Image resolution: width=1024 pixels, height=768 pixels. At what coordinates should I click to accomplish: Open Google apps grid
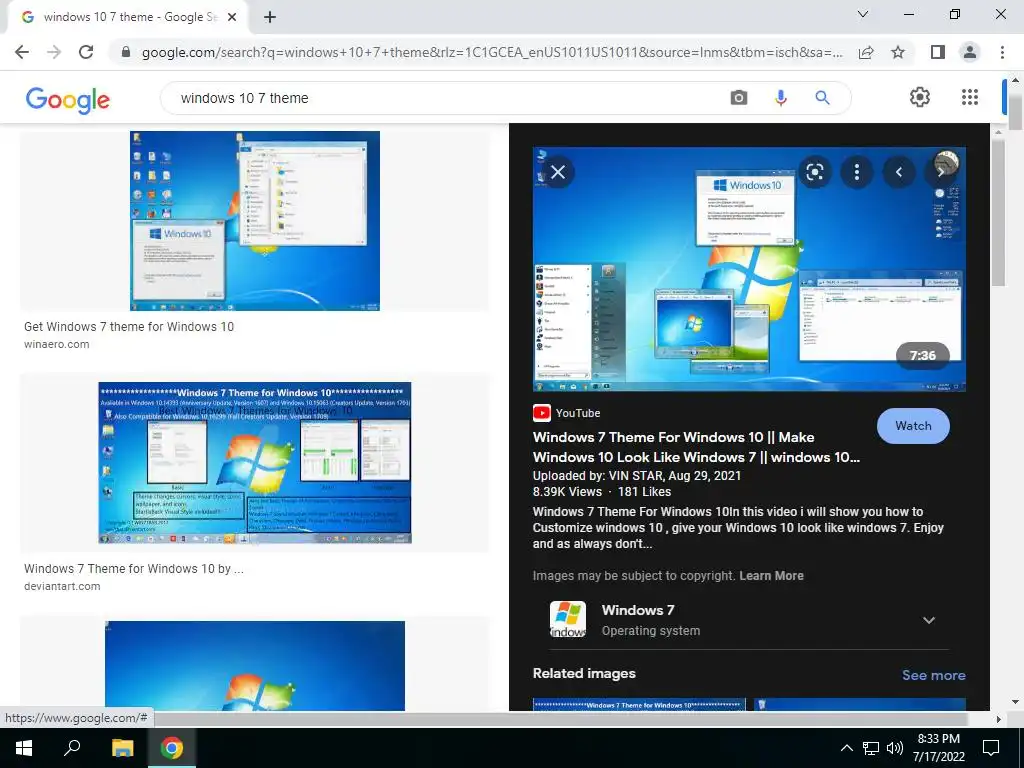[970, 97]
